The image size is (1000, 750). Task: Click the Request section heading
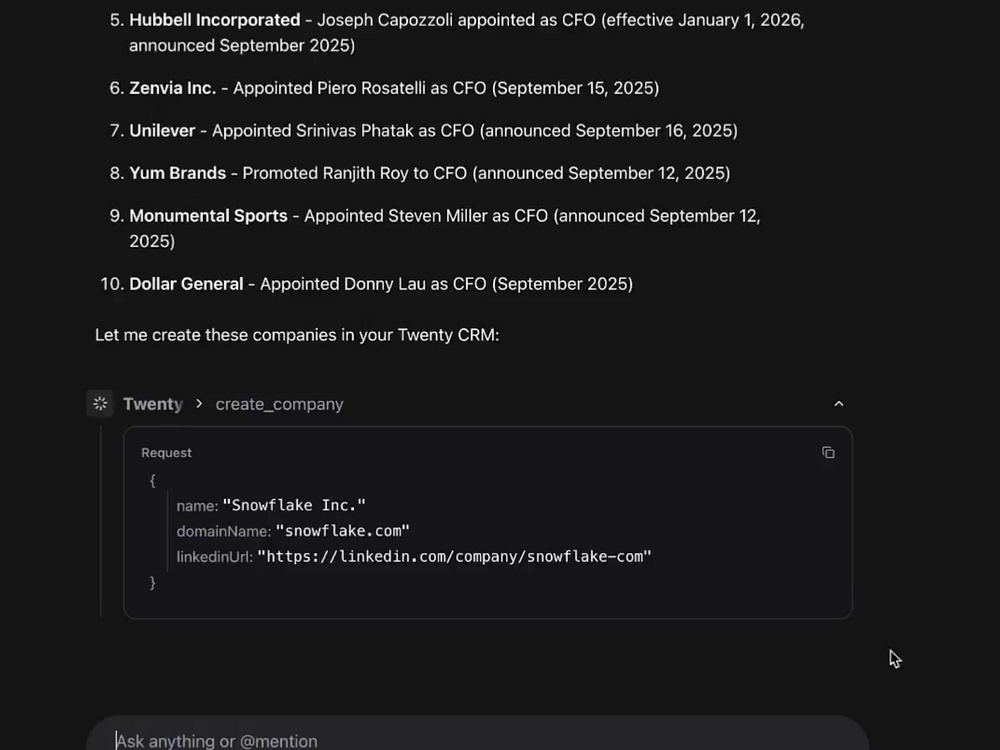(x=166, y=453)
